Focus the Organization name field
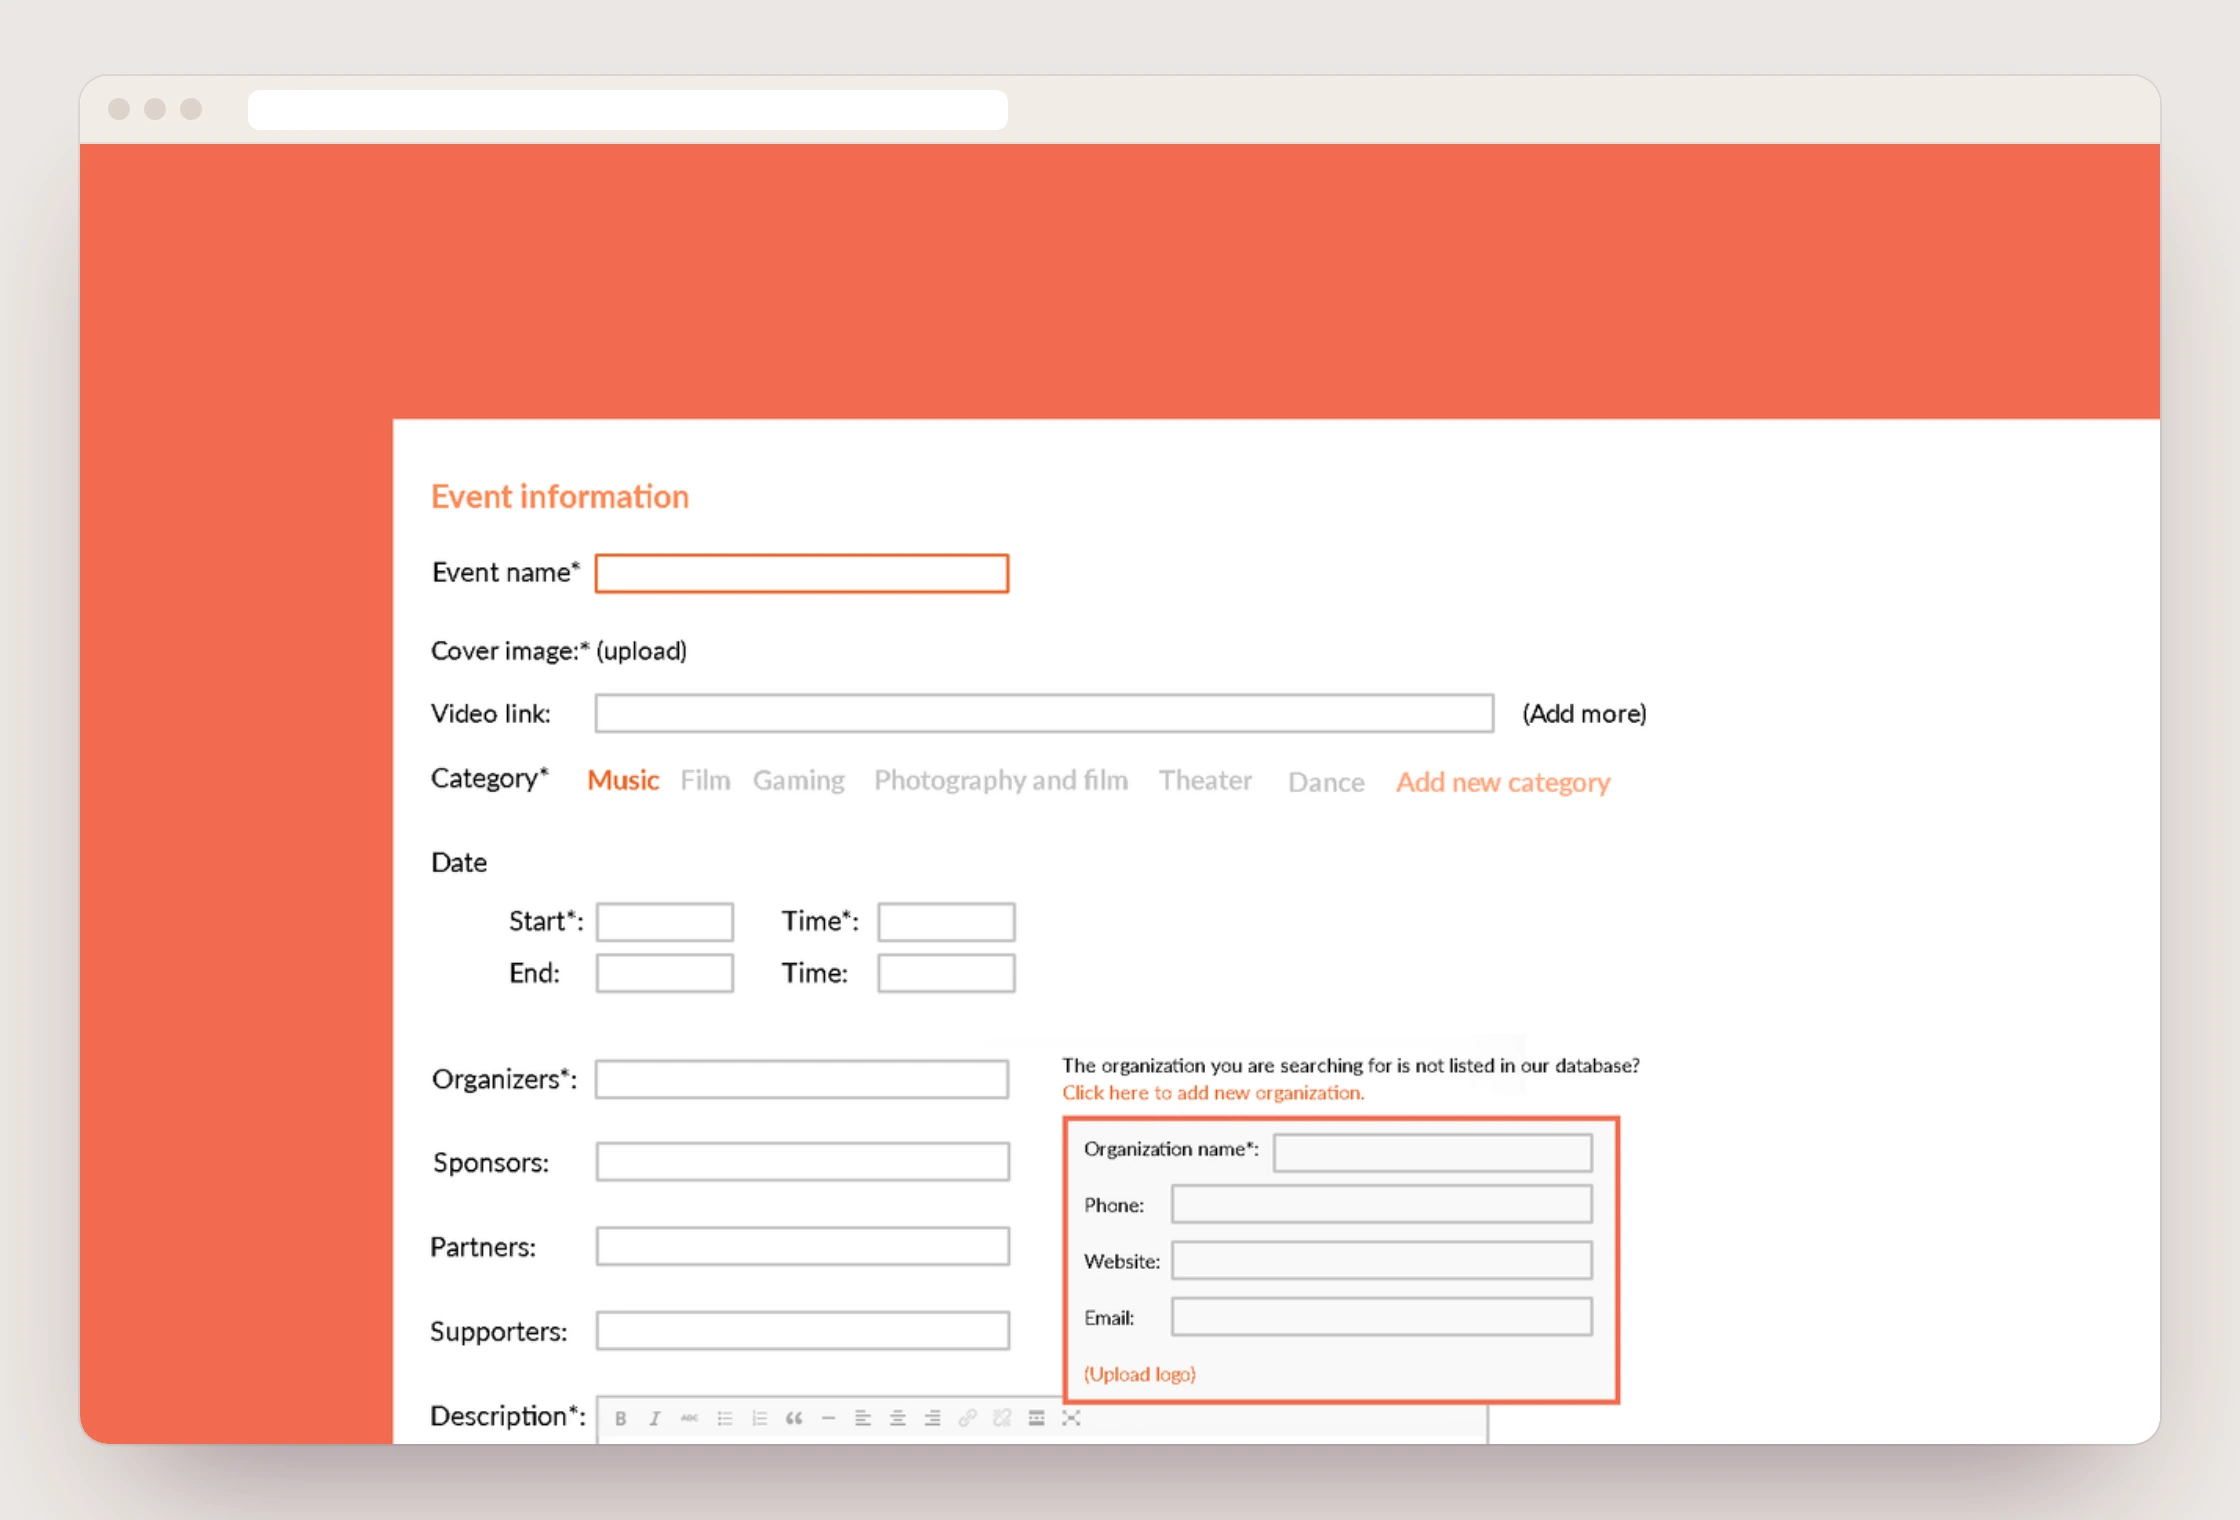This screenshot has width=2240, height=1520. point(1433,1152)
